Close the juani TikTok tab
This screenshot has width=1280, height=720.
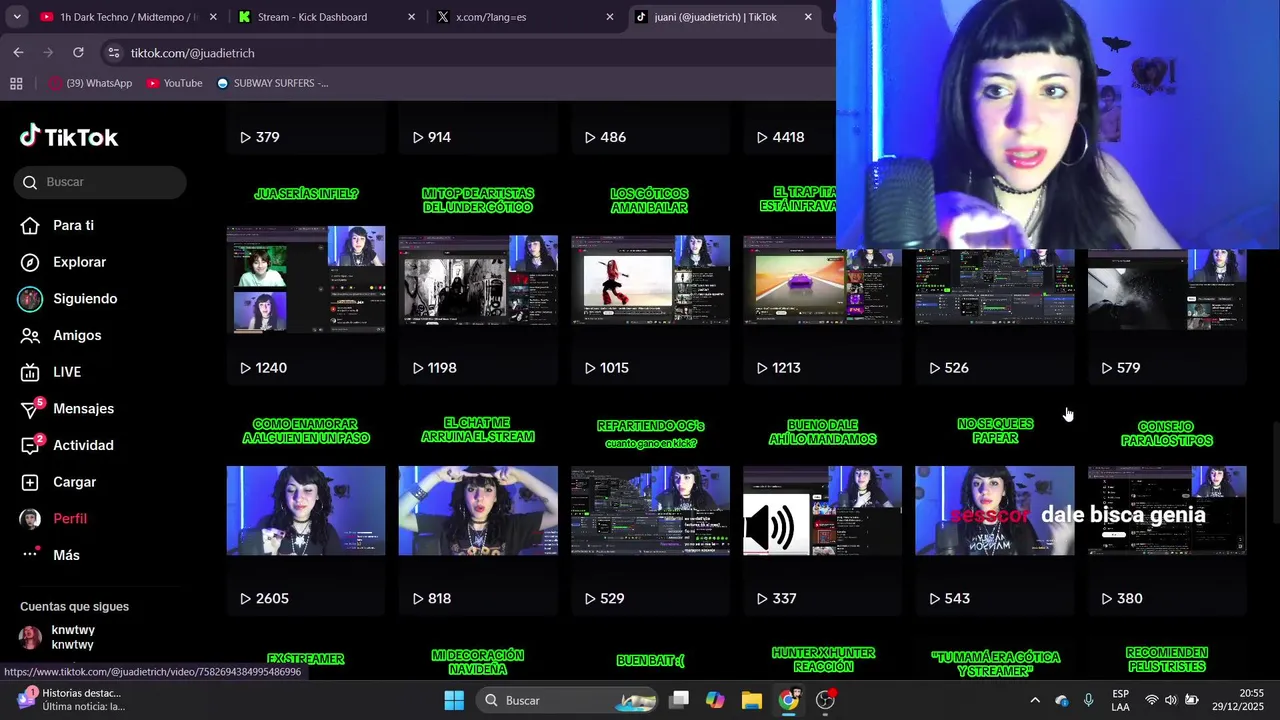click(x=808, y=17)
